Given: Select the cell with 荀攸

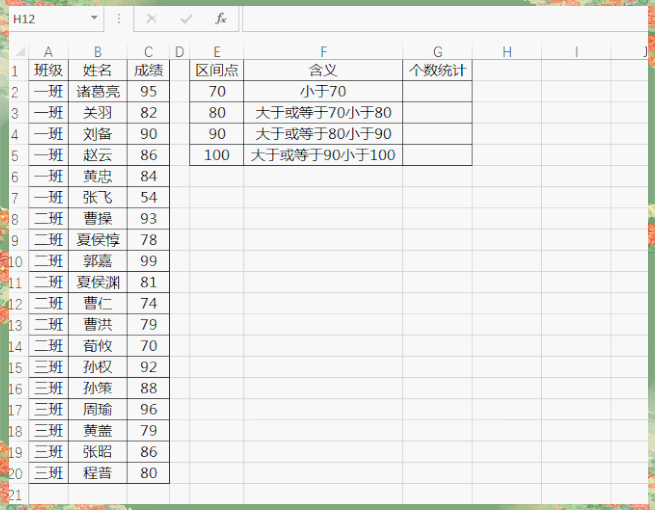Looking at the screenshot, I should tap(98, 346).
